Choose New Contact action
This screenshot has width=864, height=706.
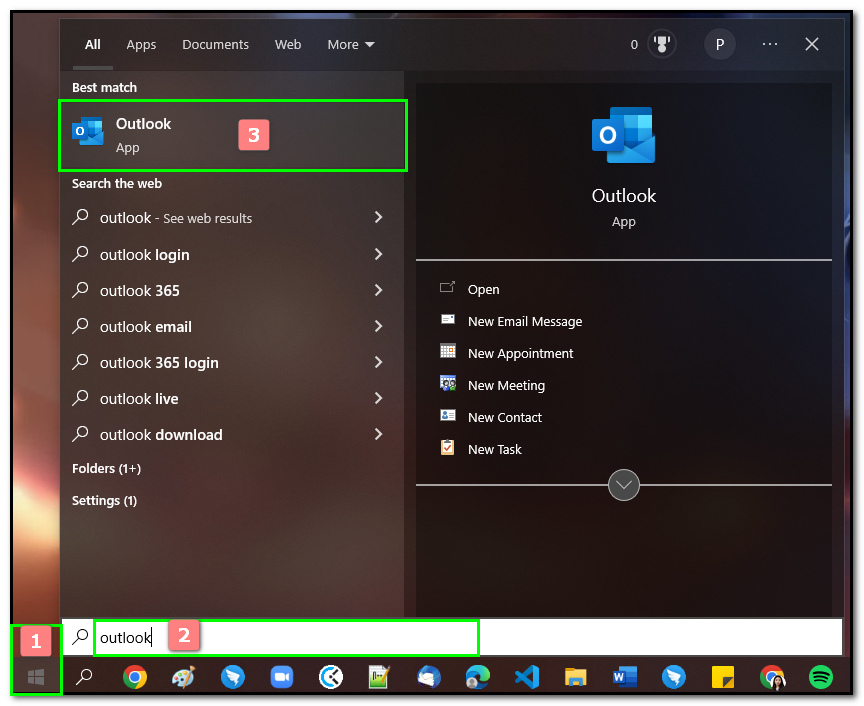point(505,417)
